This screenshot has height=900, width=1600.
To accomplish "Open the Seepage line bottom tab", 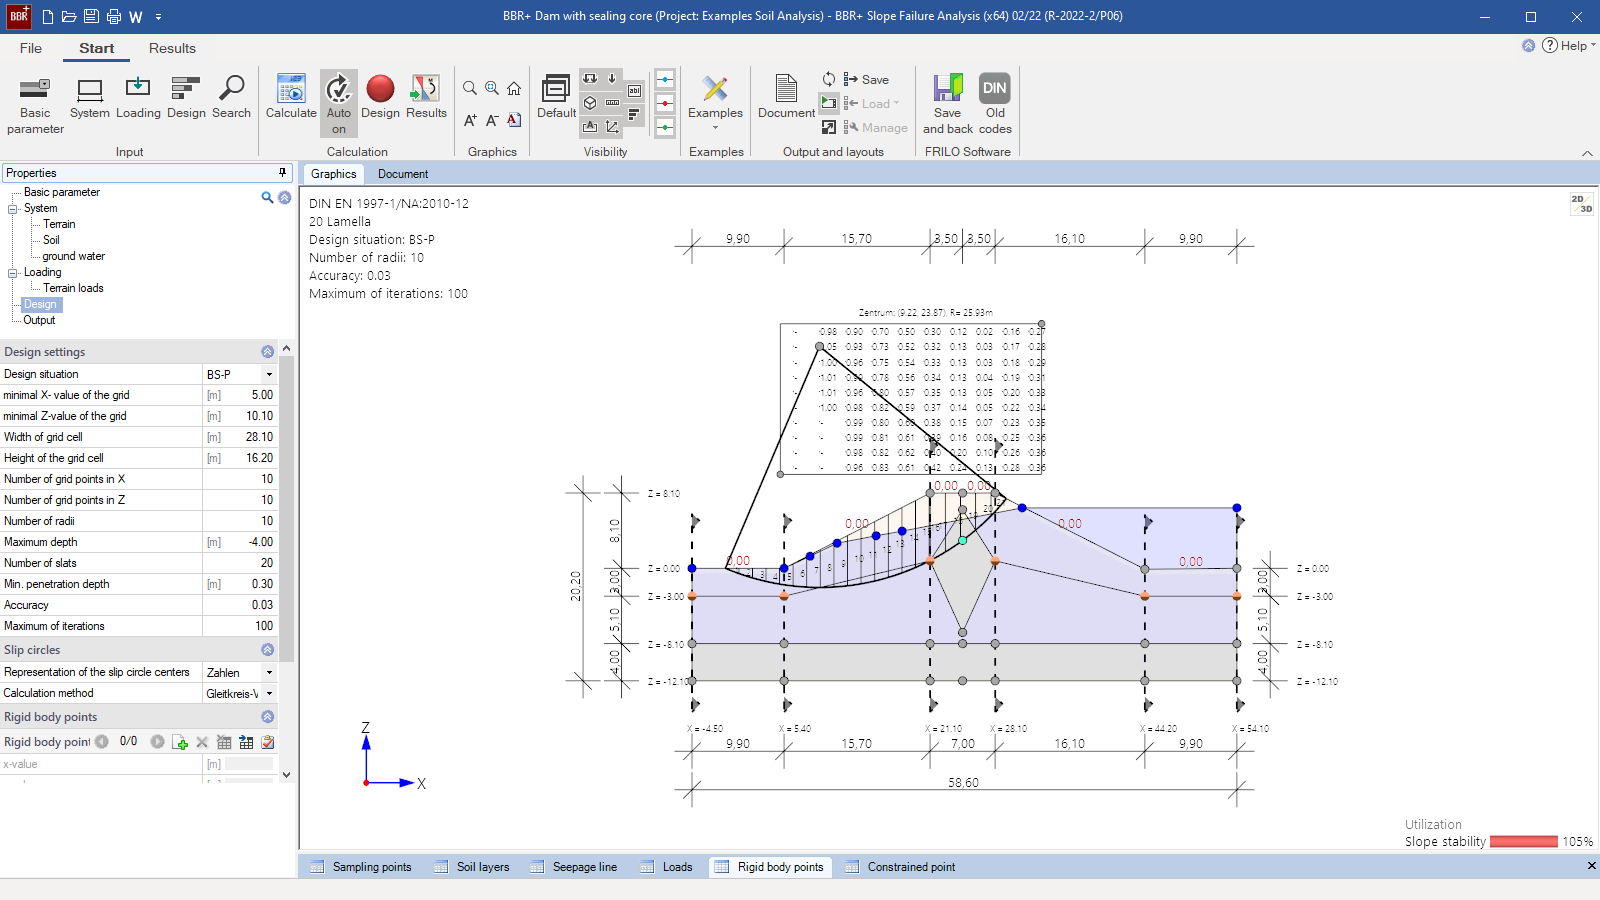I will pos(574,867).
